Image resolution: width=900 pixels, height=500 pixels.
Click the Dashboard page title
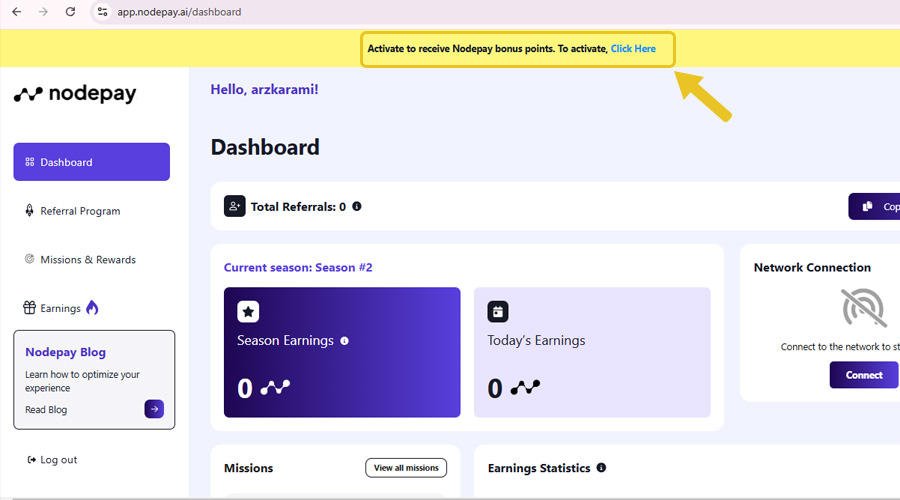click(265, 147)
